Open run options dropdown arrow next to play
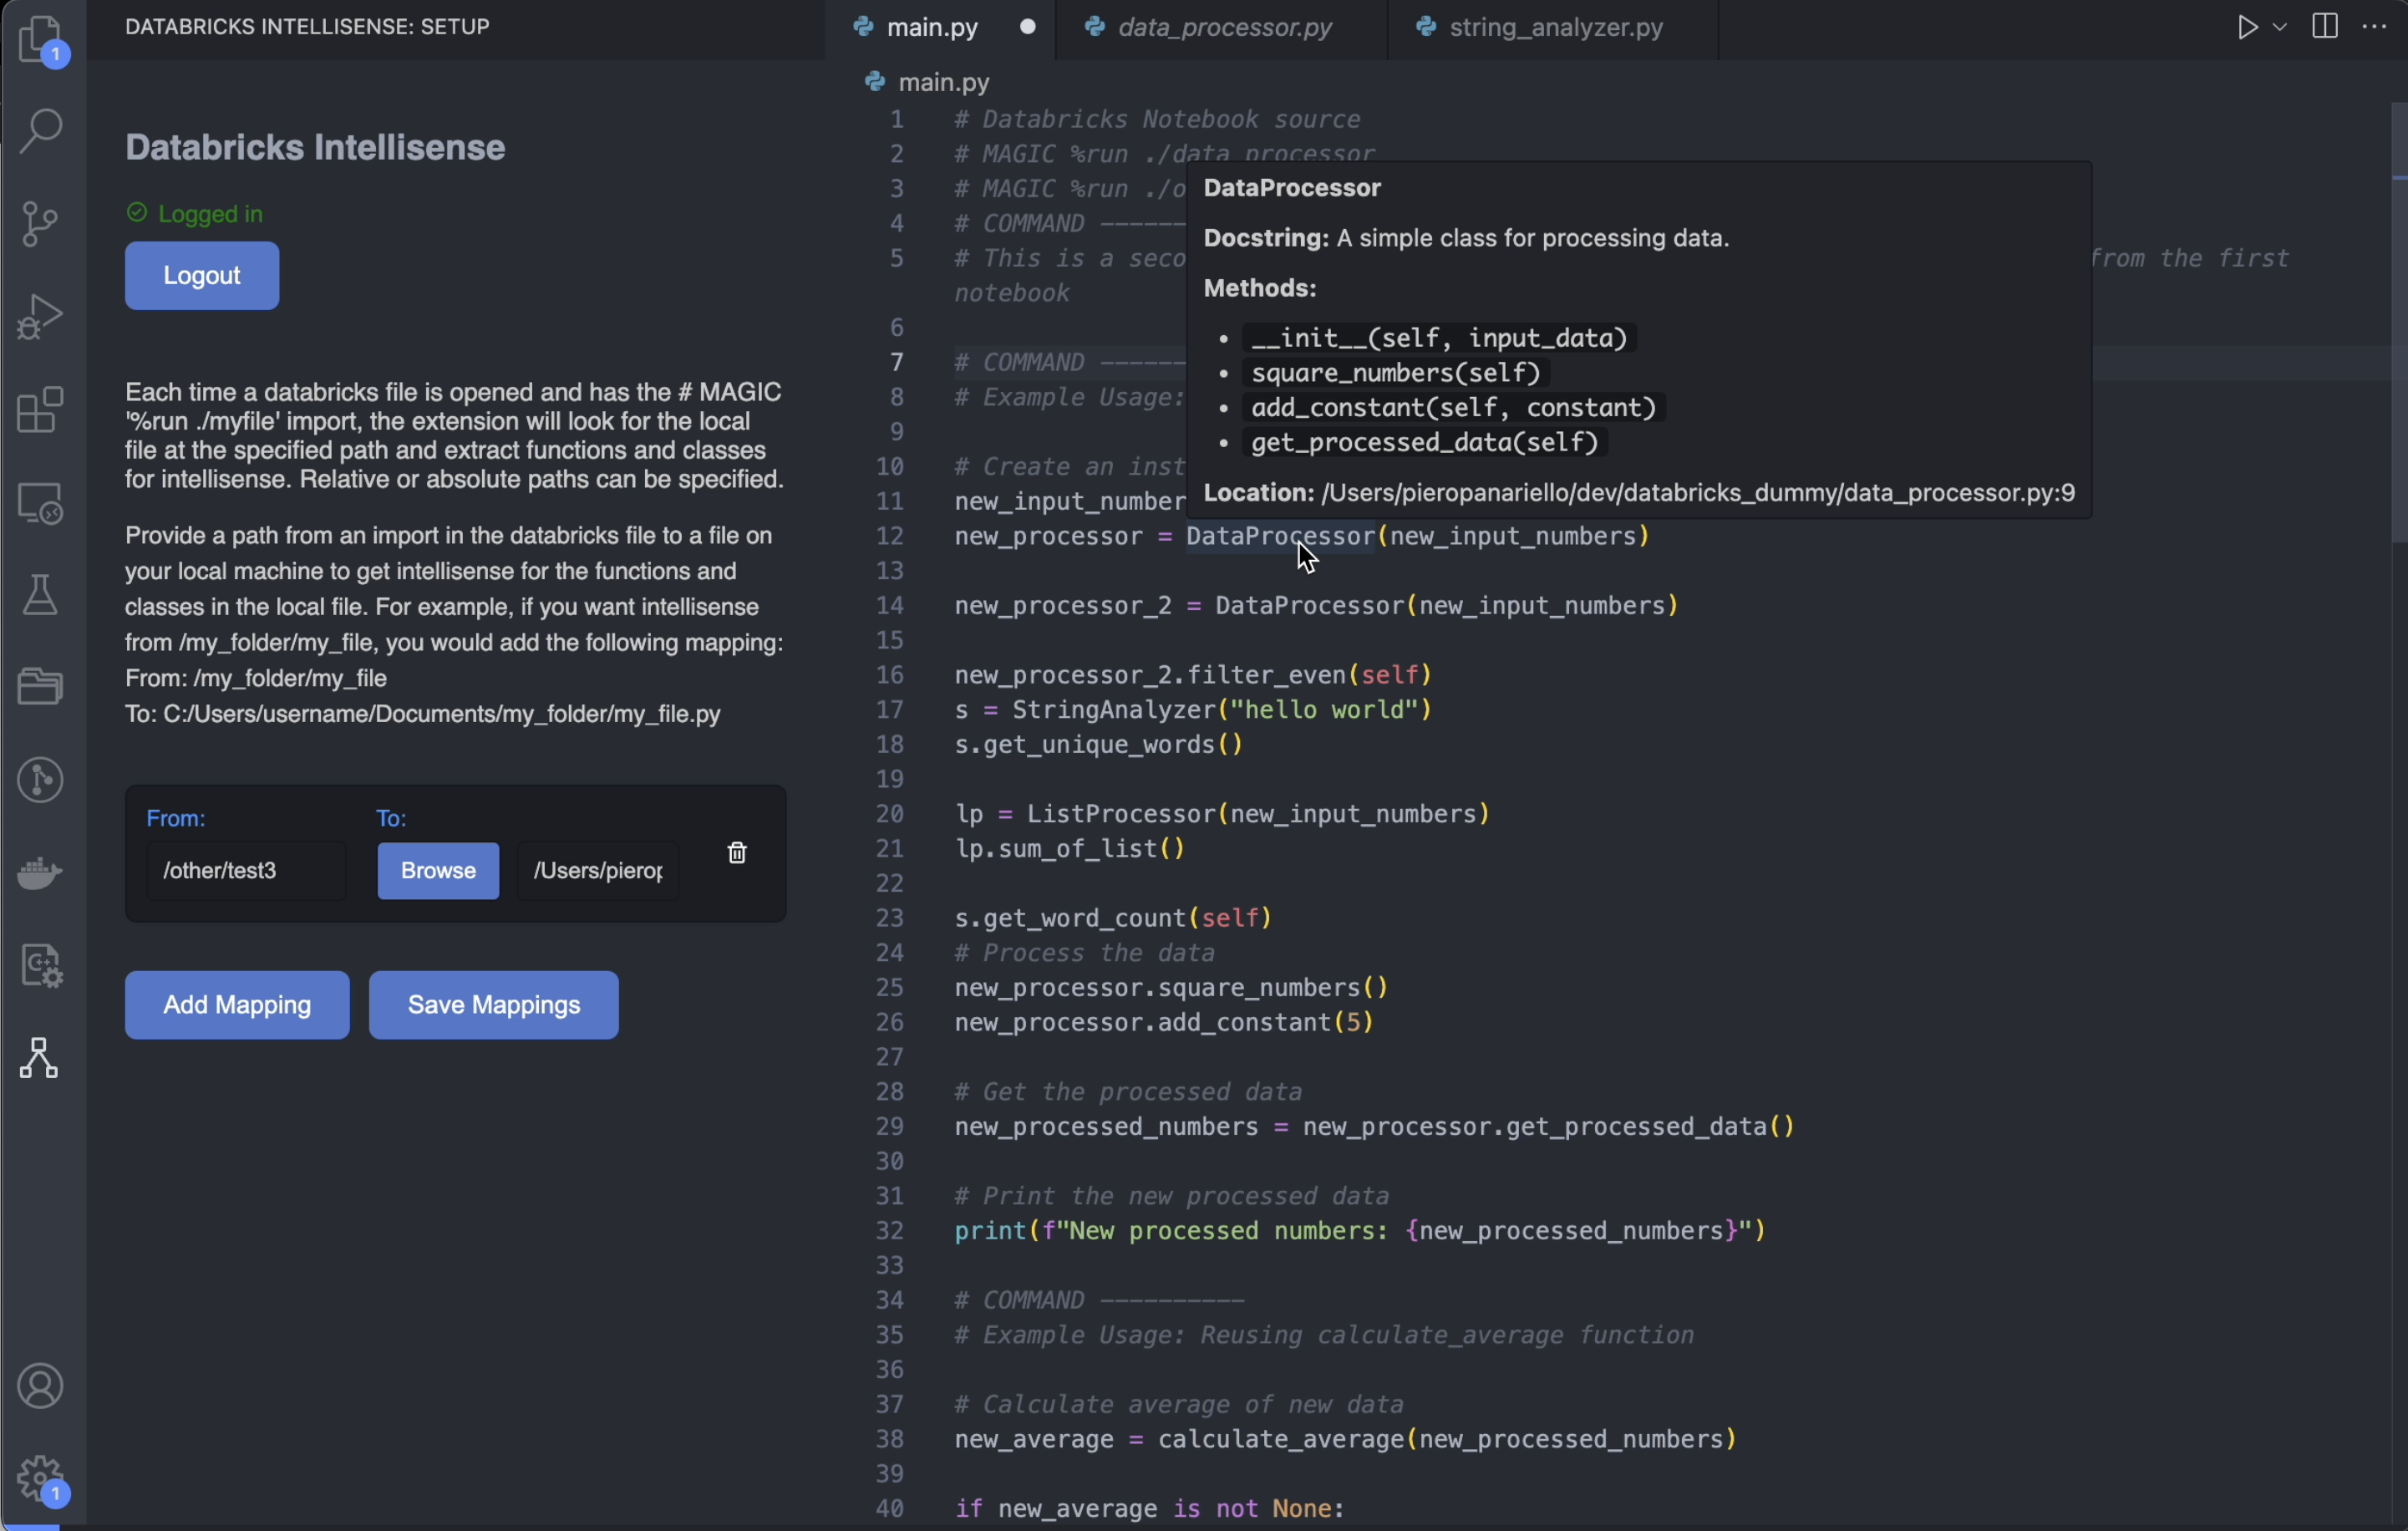The height and width of the screenshot is (1531, 2408). click(x=2280, y=28)
